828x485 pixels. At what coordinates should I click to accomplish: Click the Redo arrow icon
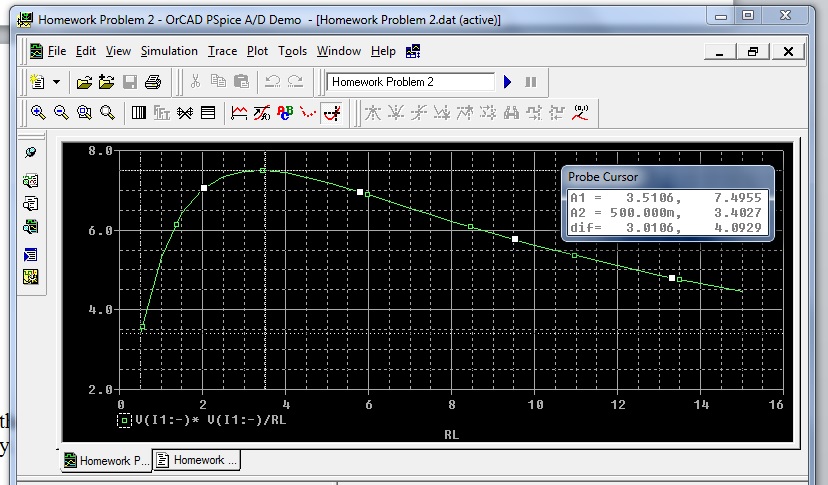[x=295, y=81]
